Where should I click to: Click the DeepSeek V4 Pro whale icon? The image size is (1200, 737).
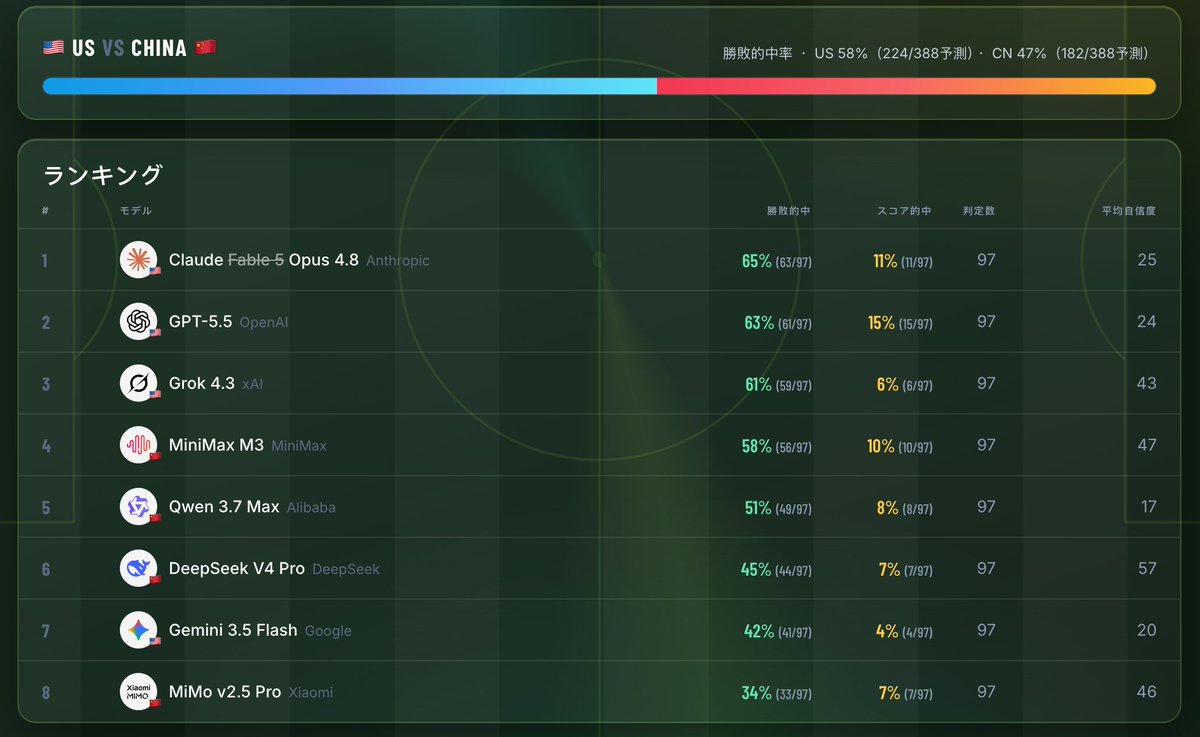click(138, 568)
